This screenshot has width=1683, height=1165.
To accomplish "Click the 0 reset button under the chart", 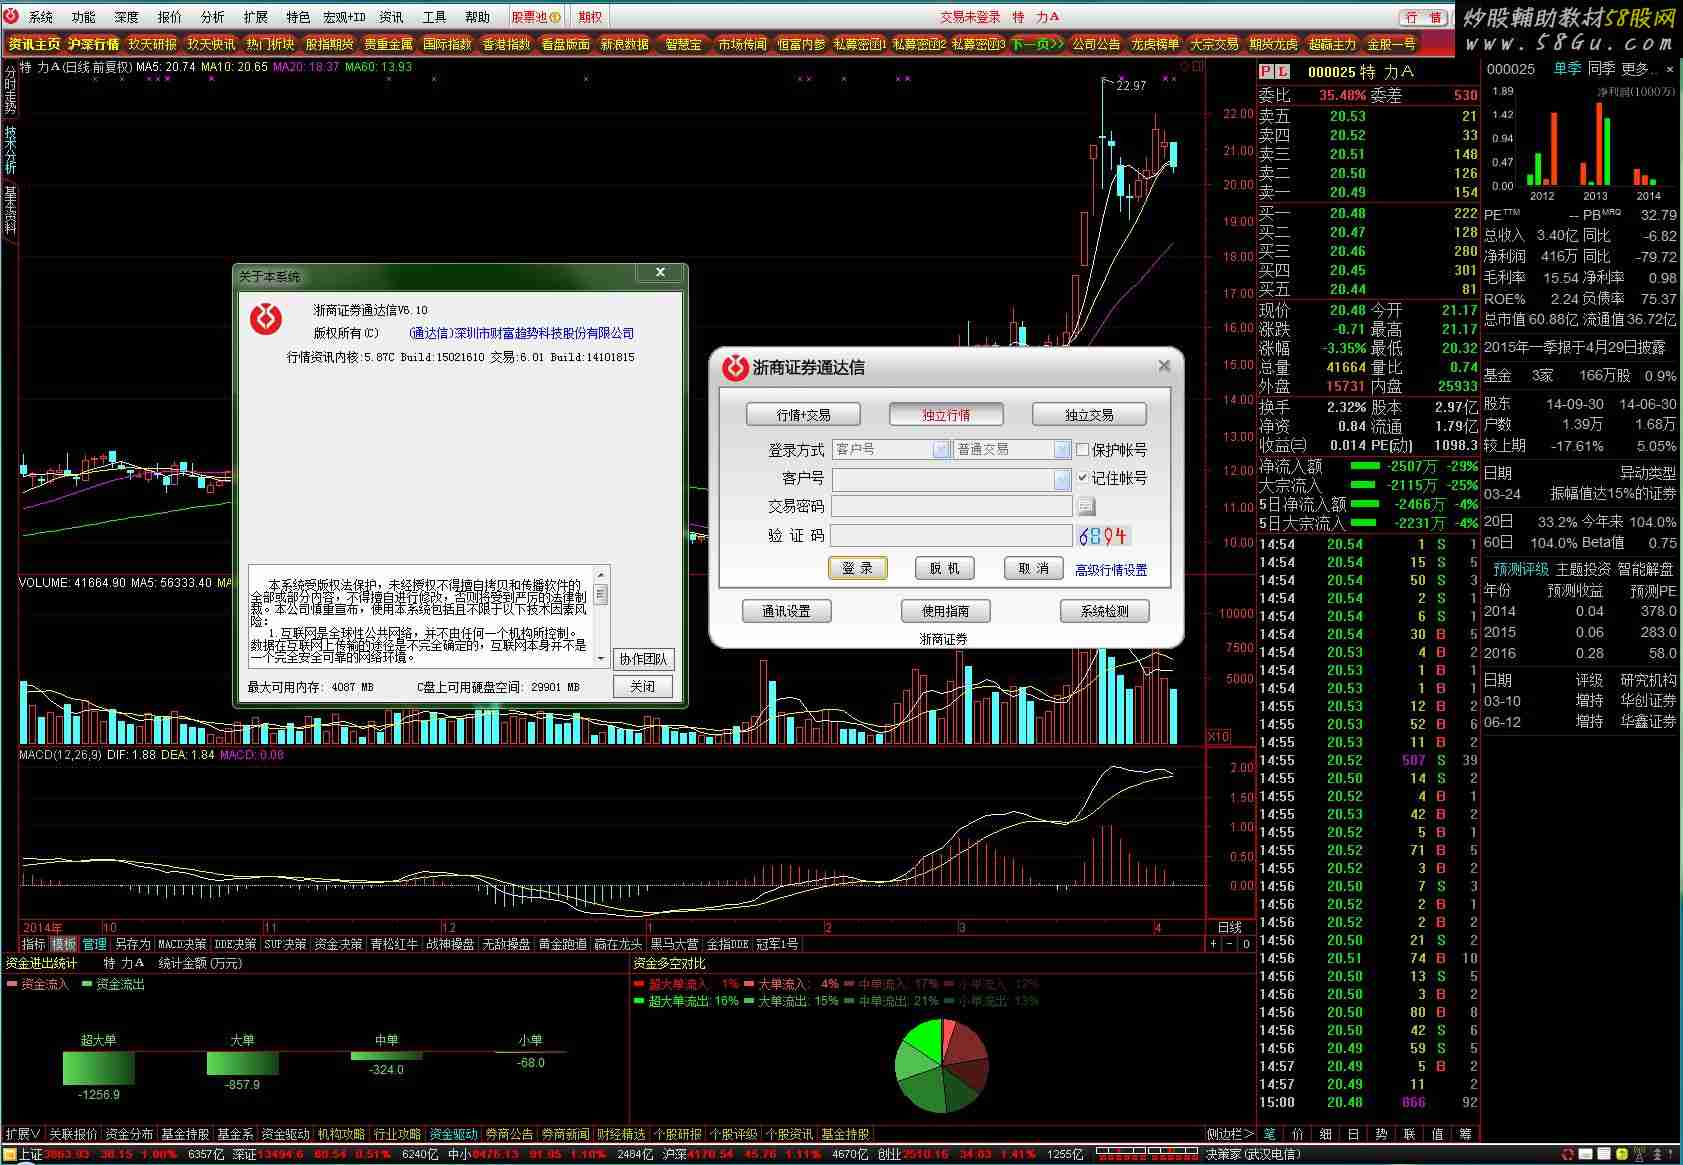I will pos(1246,944).
